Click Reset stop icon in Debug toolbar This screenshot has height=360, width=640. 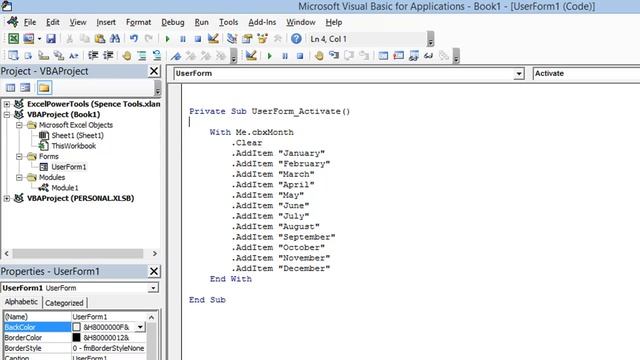click(x=300, y=56)
